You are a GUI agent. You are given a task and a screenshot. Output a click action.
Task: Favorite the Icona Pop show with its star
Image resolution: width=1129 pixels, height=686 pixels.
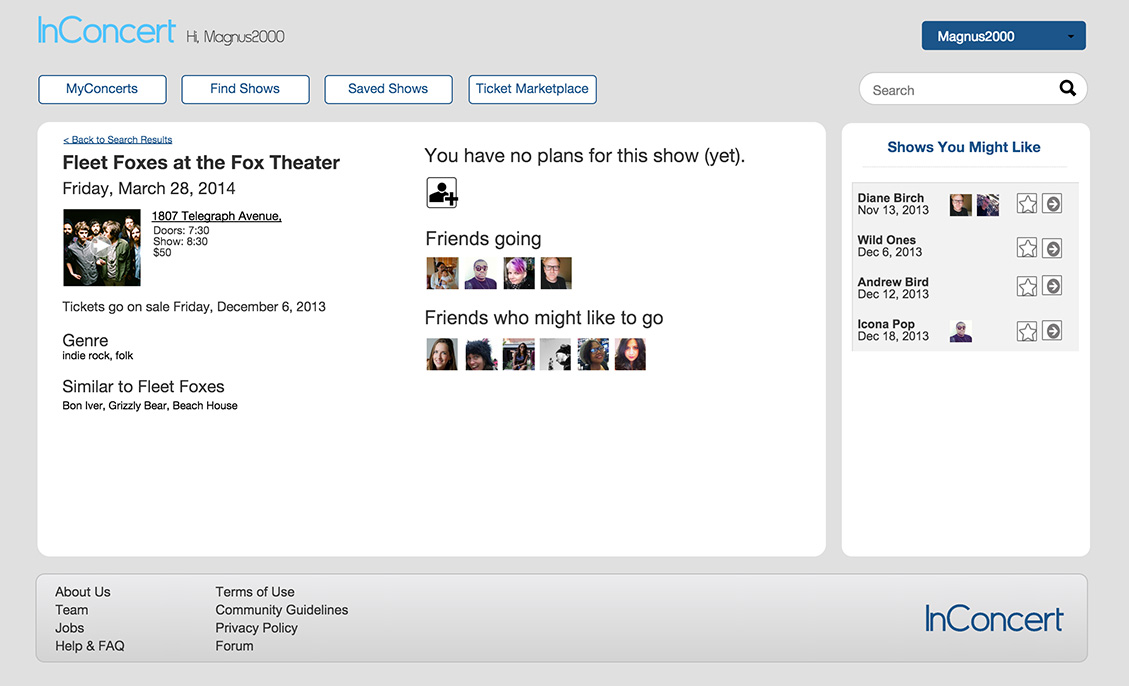coord(1027,331)
